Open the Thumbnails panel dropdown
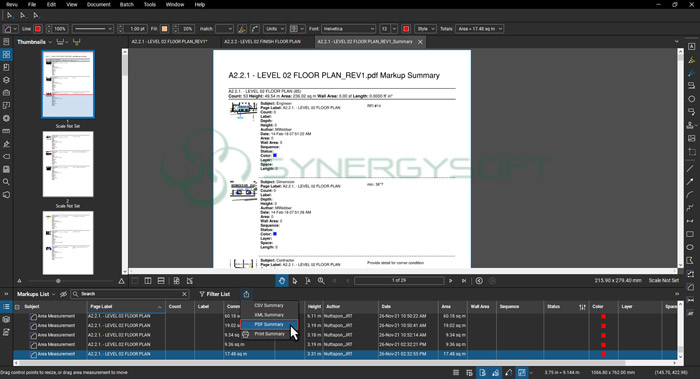This screenshot has height=379, width=700. (x=50, y=42)
